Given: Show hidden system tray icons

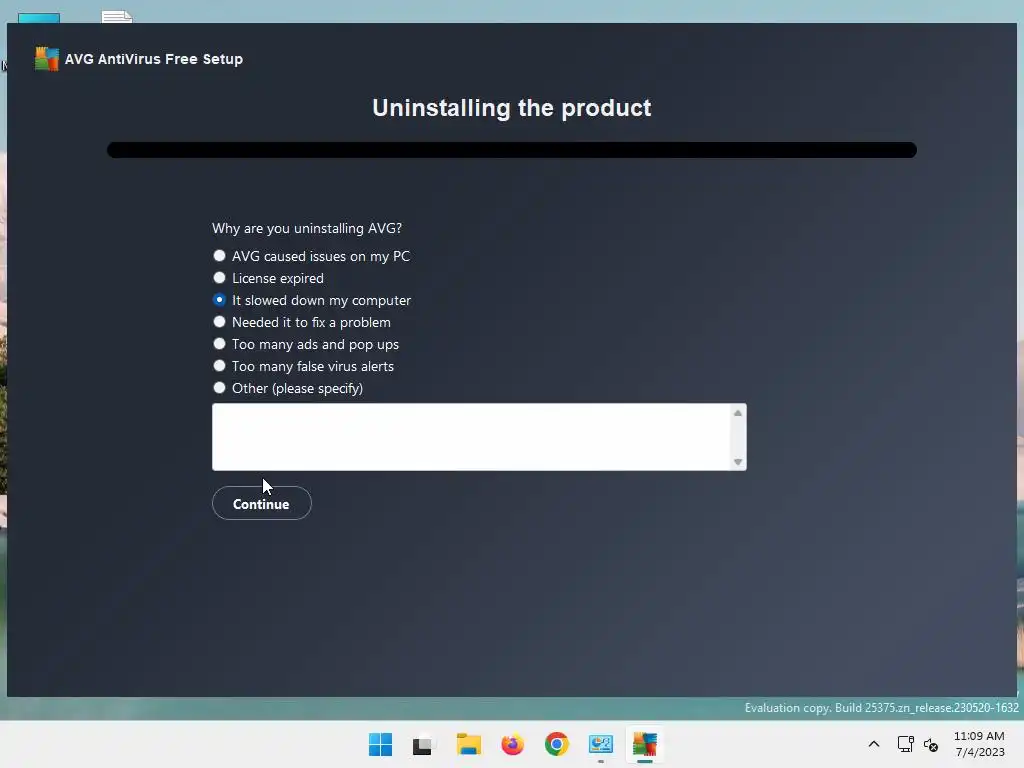Looking at the screenshot, I should pos(874,744).
